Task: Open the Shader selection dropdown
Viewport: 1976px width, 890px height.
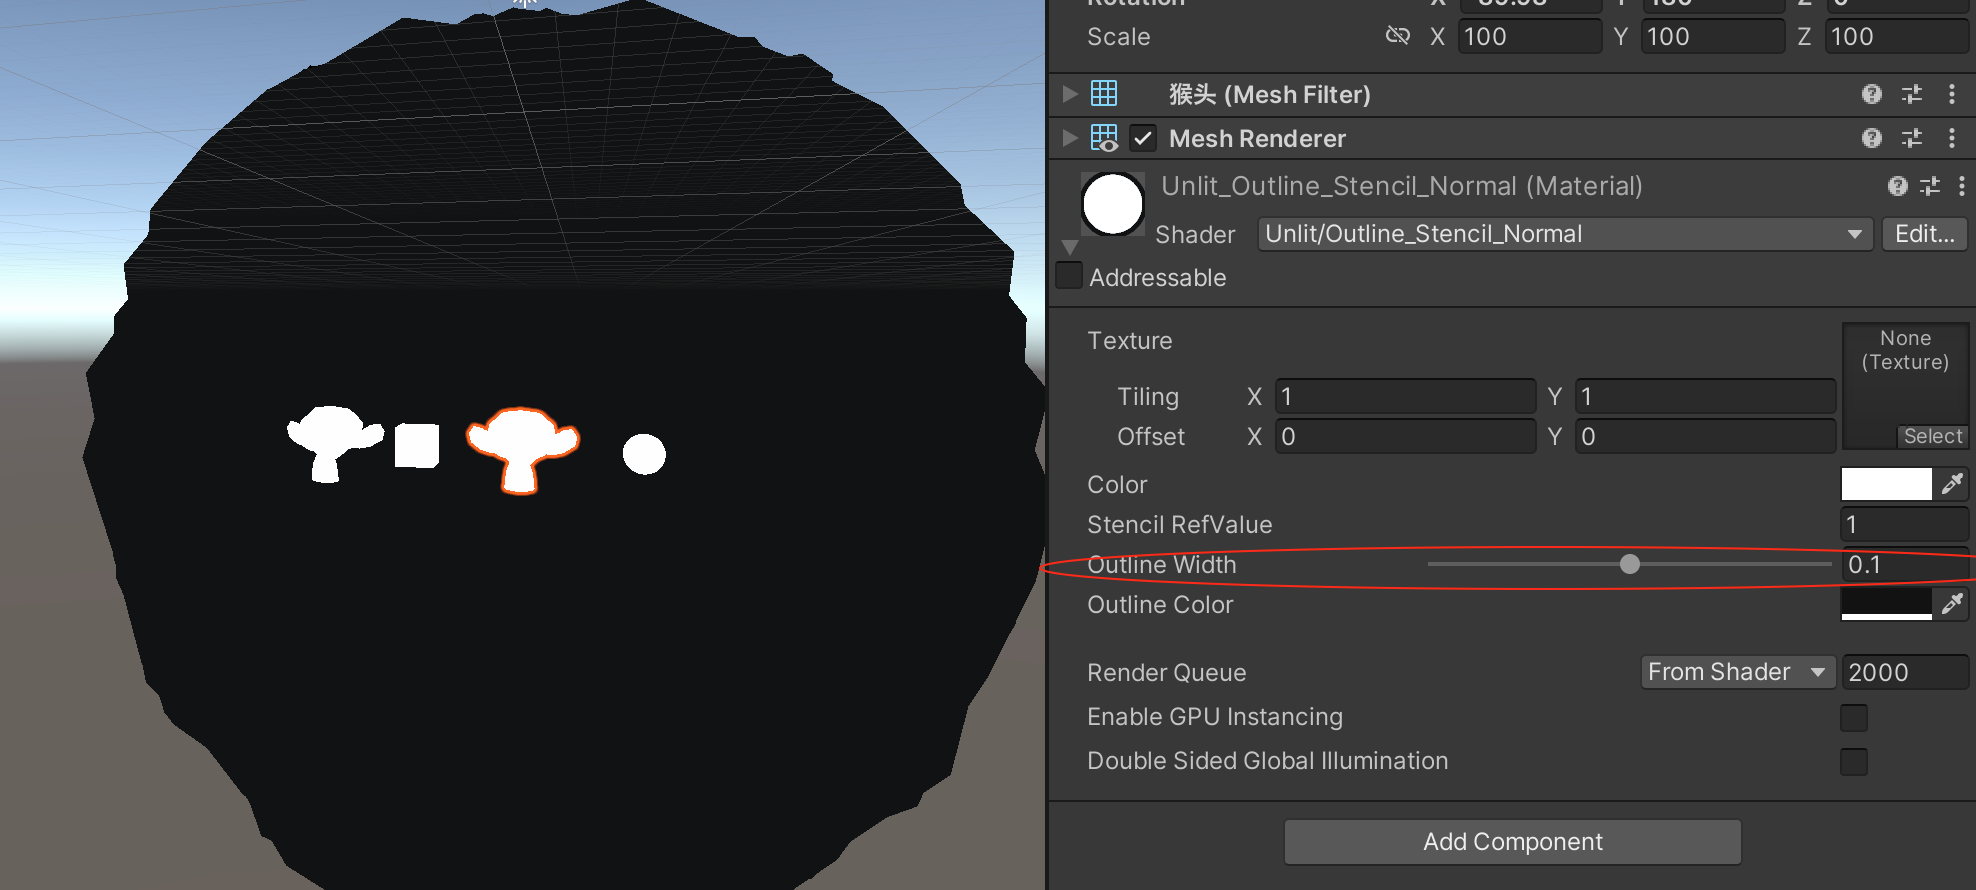Action: (x=1564, y=234)
